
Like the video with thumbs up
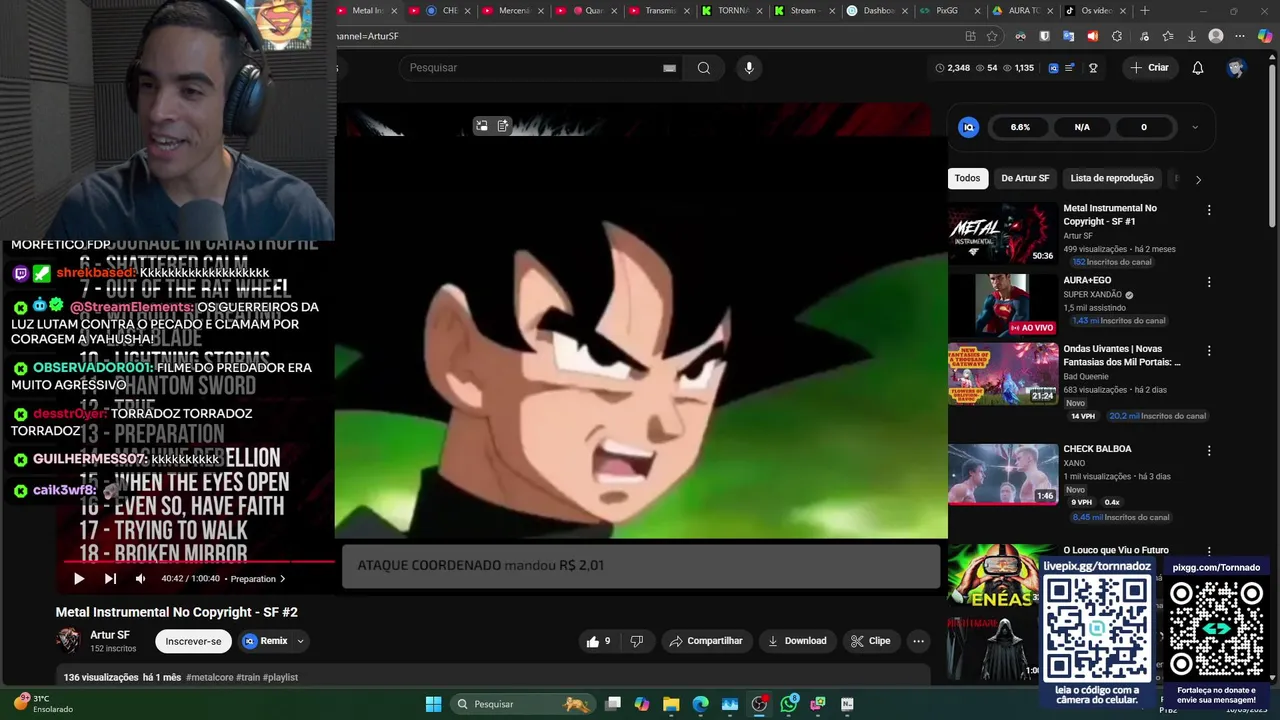coord(598,641)
